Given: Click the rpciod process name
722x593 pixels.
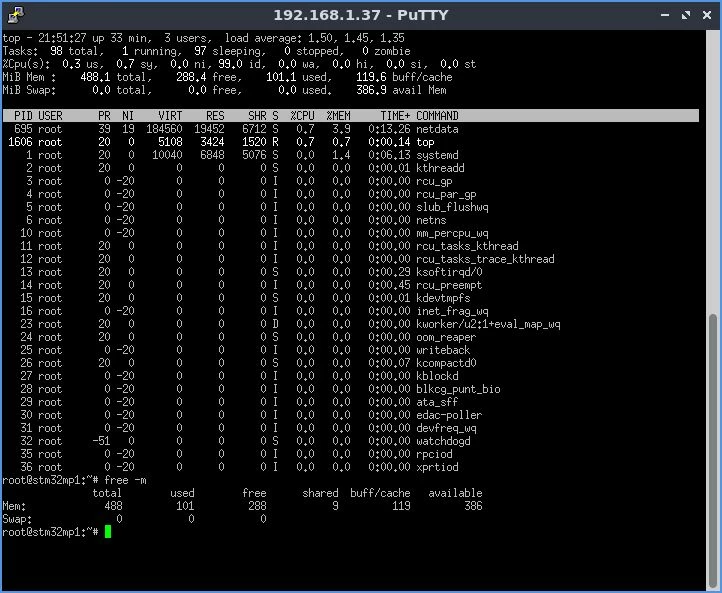Looking at the screenshot, I should pyautogui.click(x=434, y=454).
